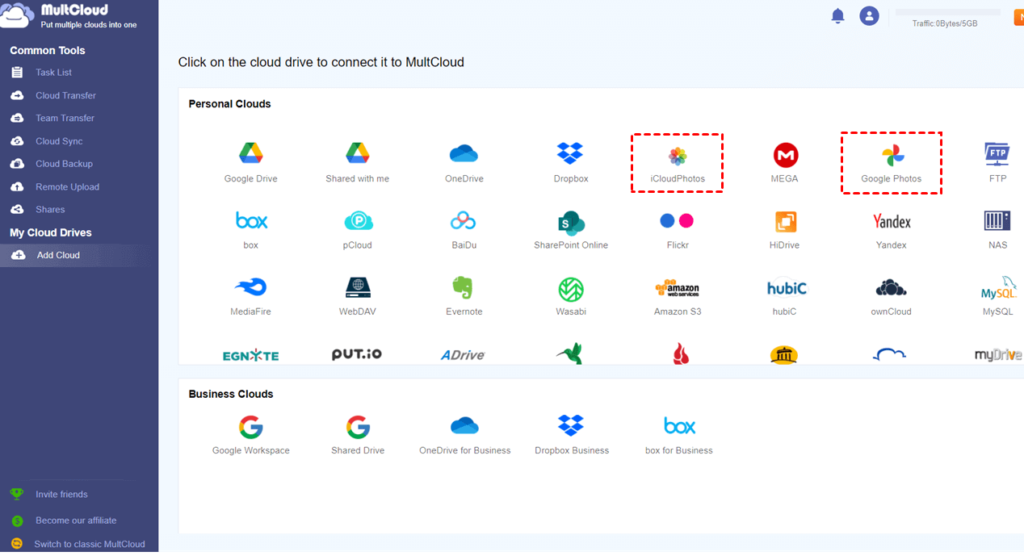
Task: Add the myDrive cloud logo
Action: tap(999, 355)
